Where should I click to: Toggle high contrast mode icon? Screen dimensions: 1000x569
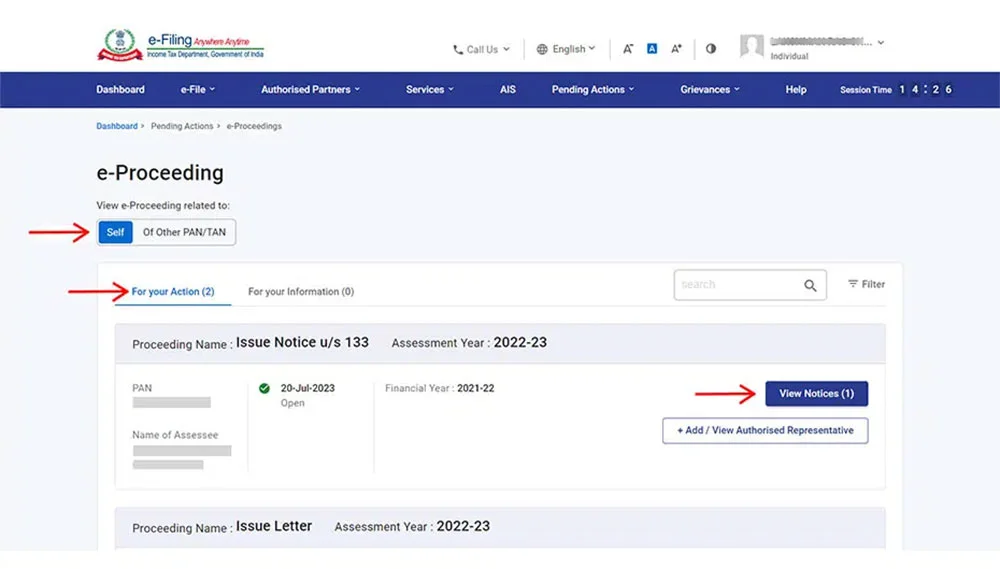tap(711, 48)
